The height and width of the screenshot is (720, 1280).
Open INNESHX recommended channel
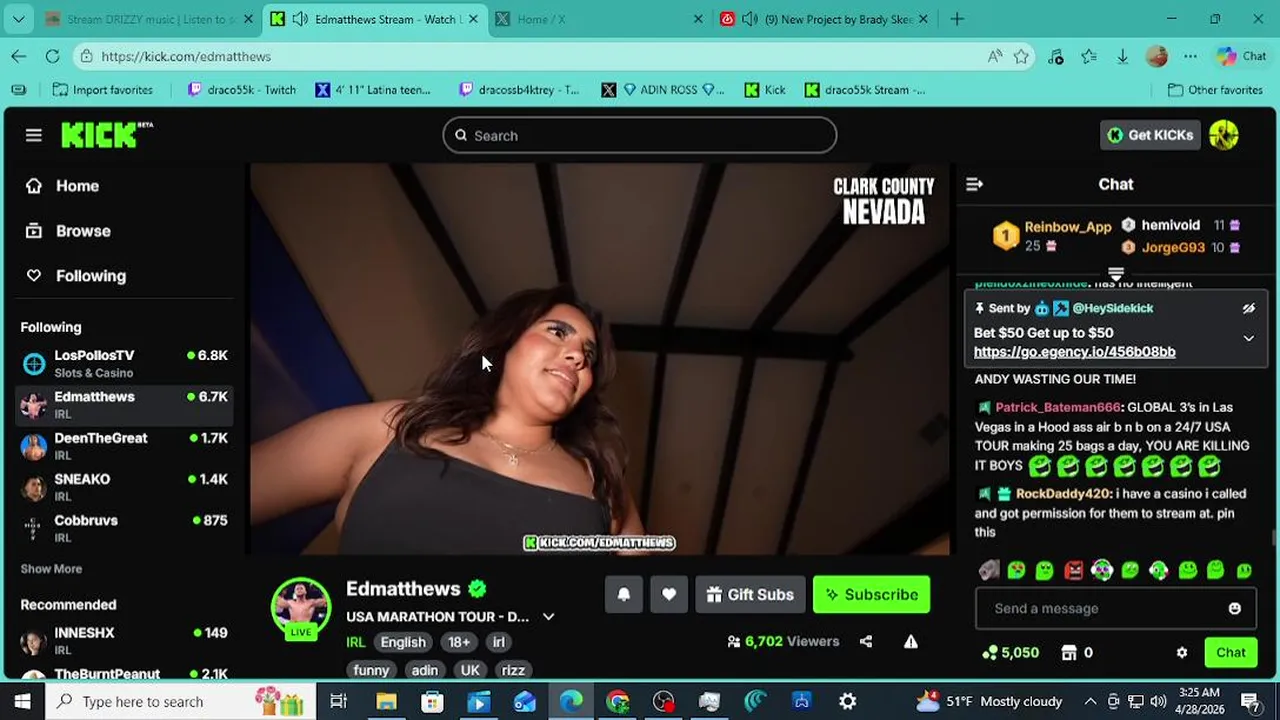coord(126,640)
